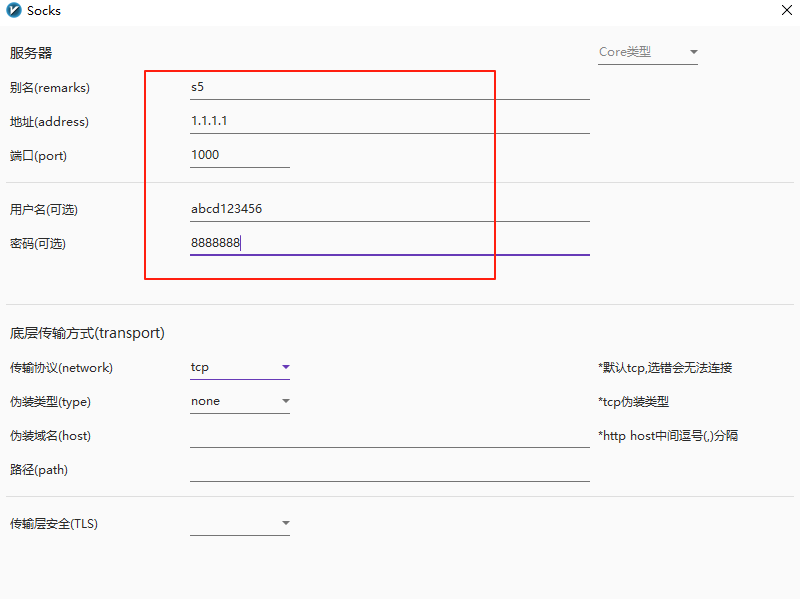Click the *默认tcp,选错会无法连接 hint text
The image size is (800, 599).
(x=665, y=368)
